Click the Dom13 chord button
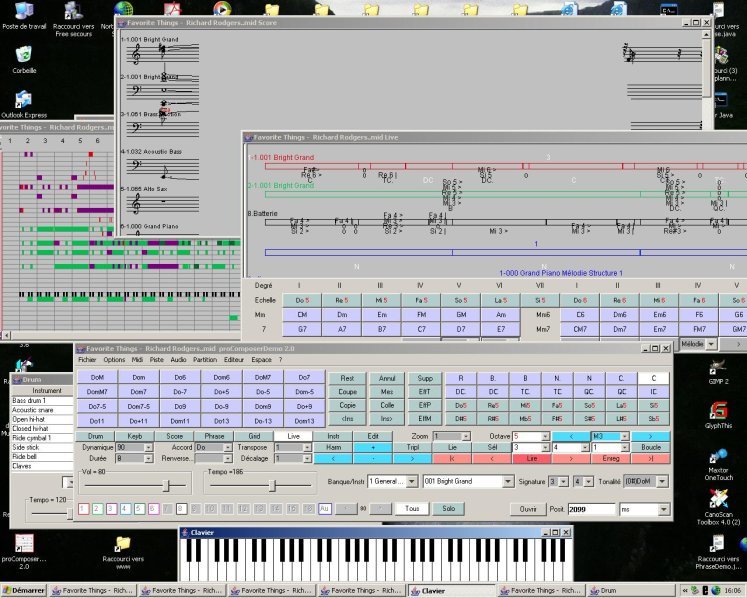 tap(304, 421)
